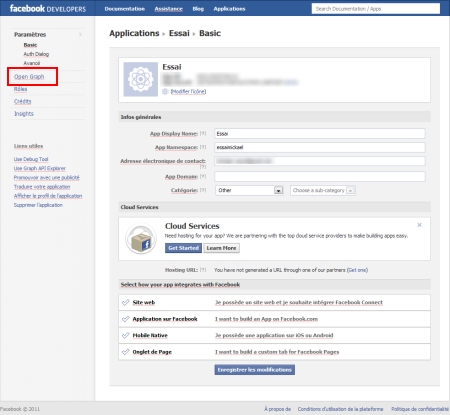The image size is (450, 415).
Task: Click À propos de footer link
Action: 277,409
